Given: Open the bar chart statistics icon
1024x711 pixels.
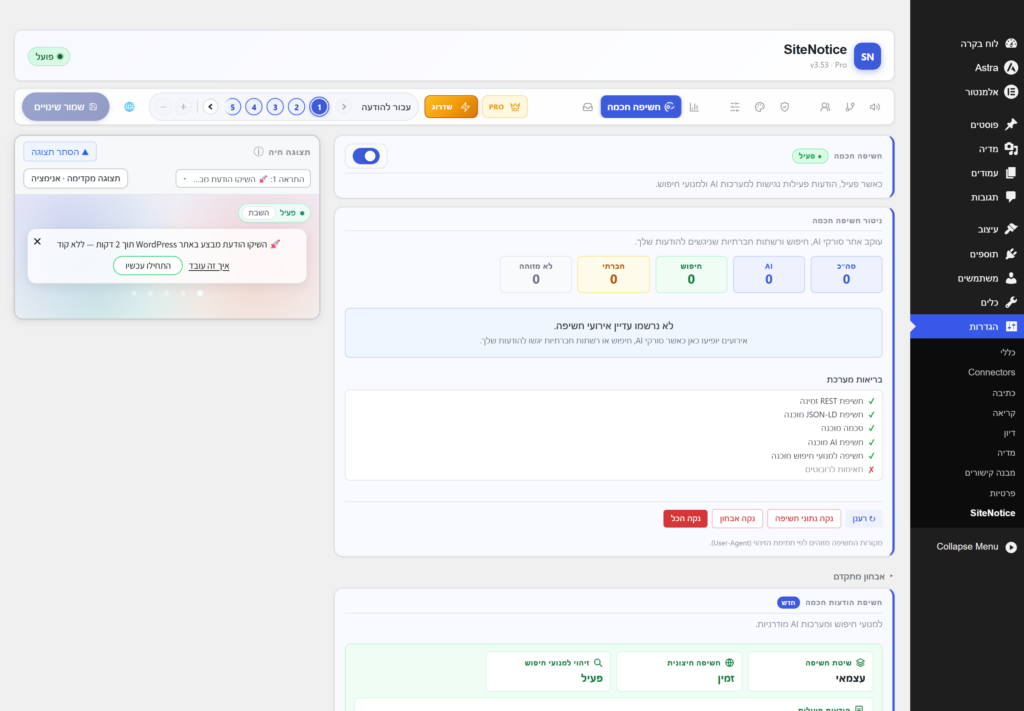Looking at the screenshot, I should pyautogui.click(x=694, y=107).
